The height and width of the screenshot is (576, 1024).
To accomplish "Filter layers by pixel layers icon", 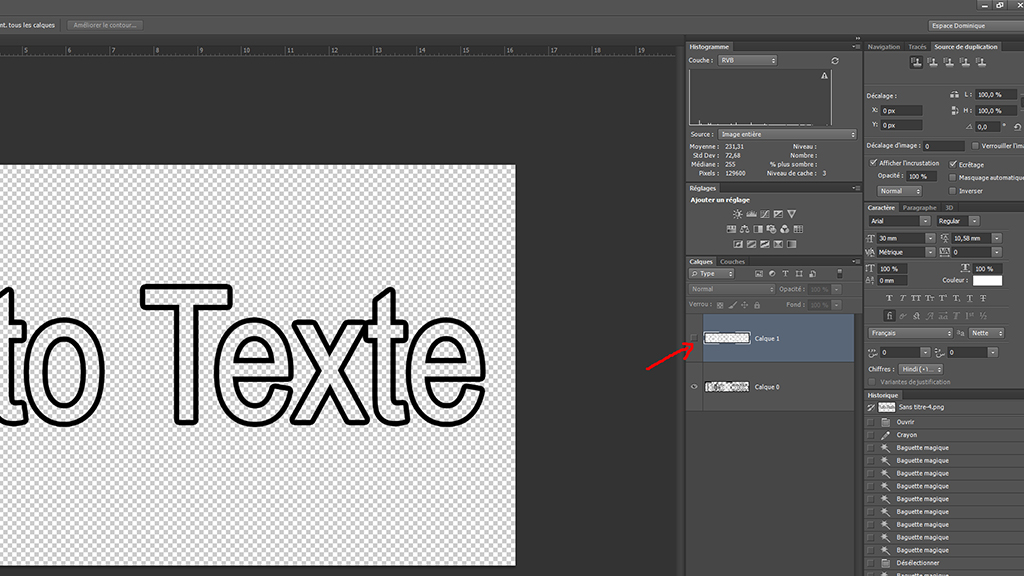I will click(758, 274).
